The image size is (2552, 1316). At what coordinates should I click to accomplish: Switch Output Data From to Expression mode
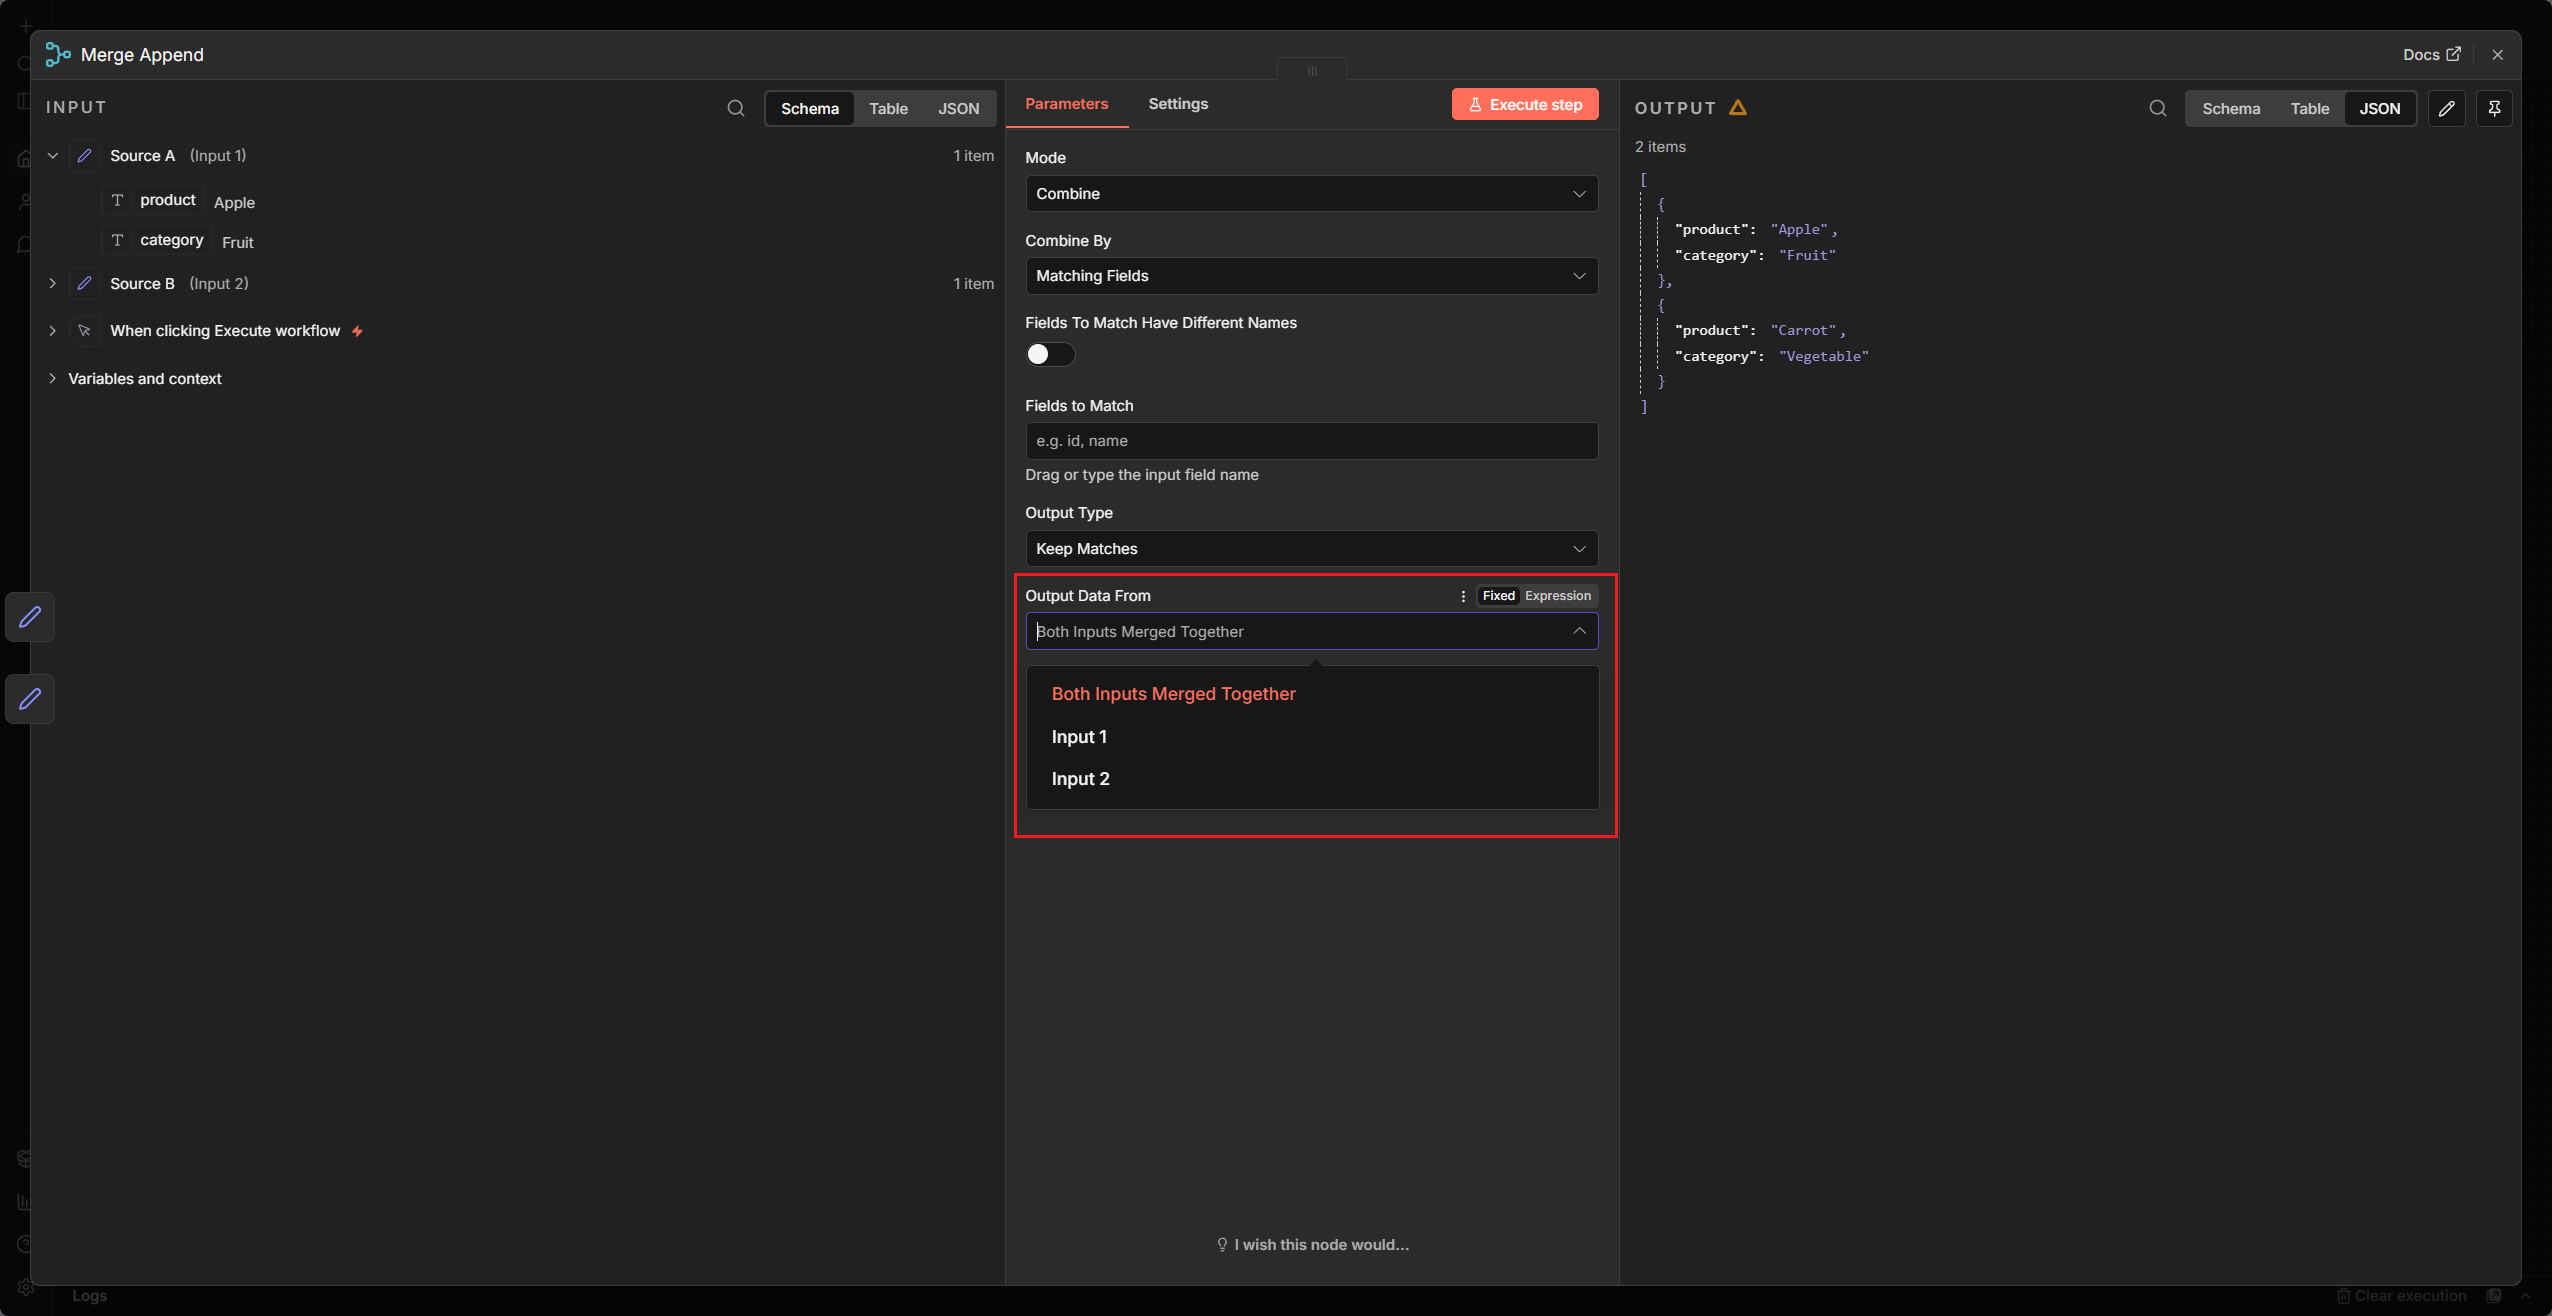1557,596
